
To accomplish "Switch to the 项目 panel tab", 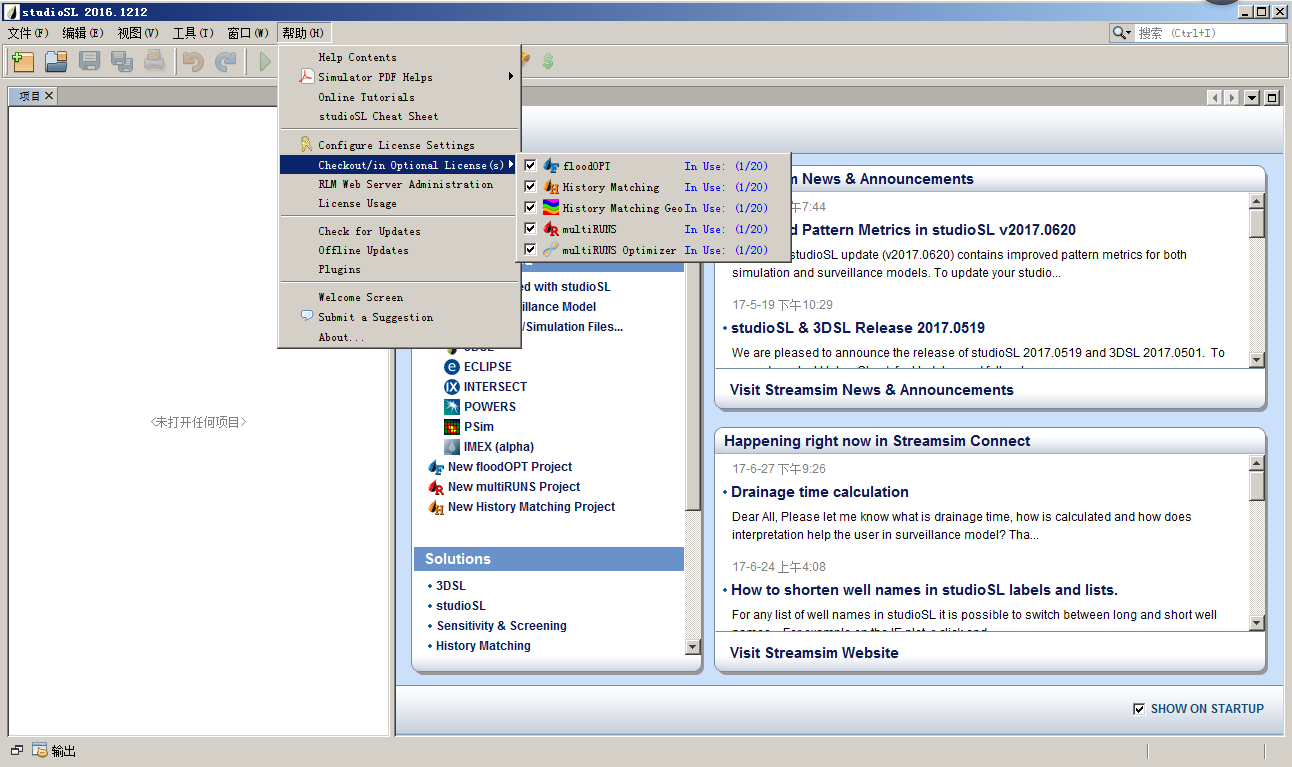I will pyautogui.click(x=30, y=96).
